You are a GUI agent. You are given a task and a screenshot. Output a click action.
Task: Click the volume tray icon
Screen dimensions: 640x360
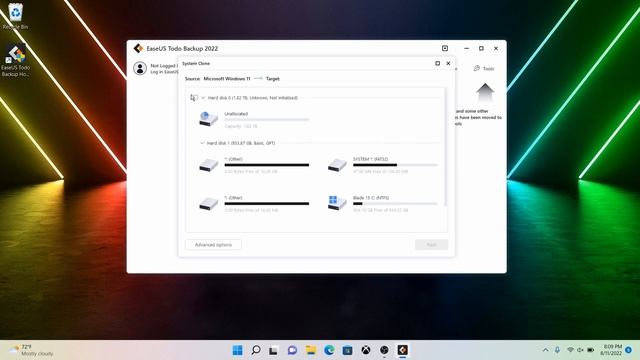(x=580, y=350)
